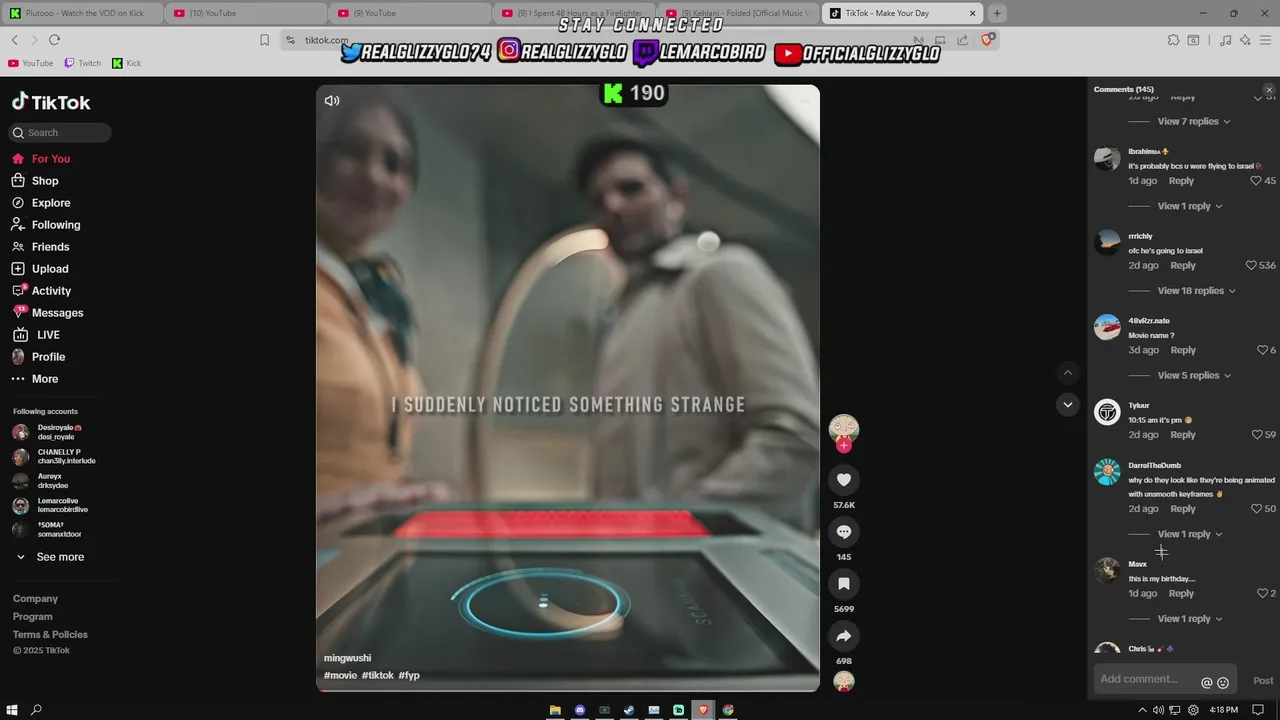Share the video using arrow icon
Viewport: 1280px width, 720px height.
point(844,636)
